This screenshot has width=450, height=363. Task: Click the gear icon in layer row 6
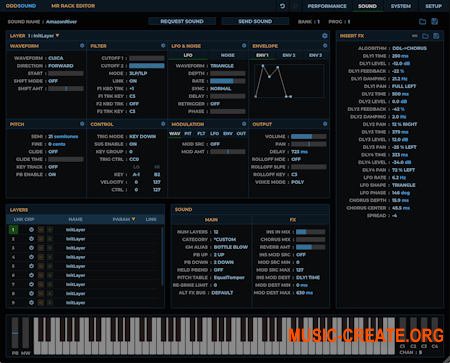click(x=31, y=275)
